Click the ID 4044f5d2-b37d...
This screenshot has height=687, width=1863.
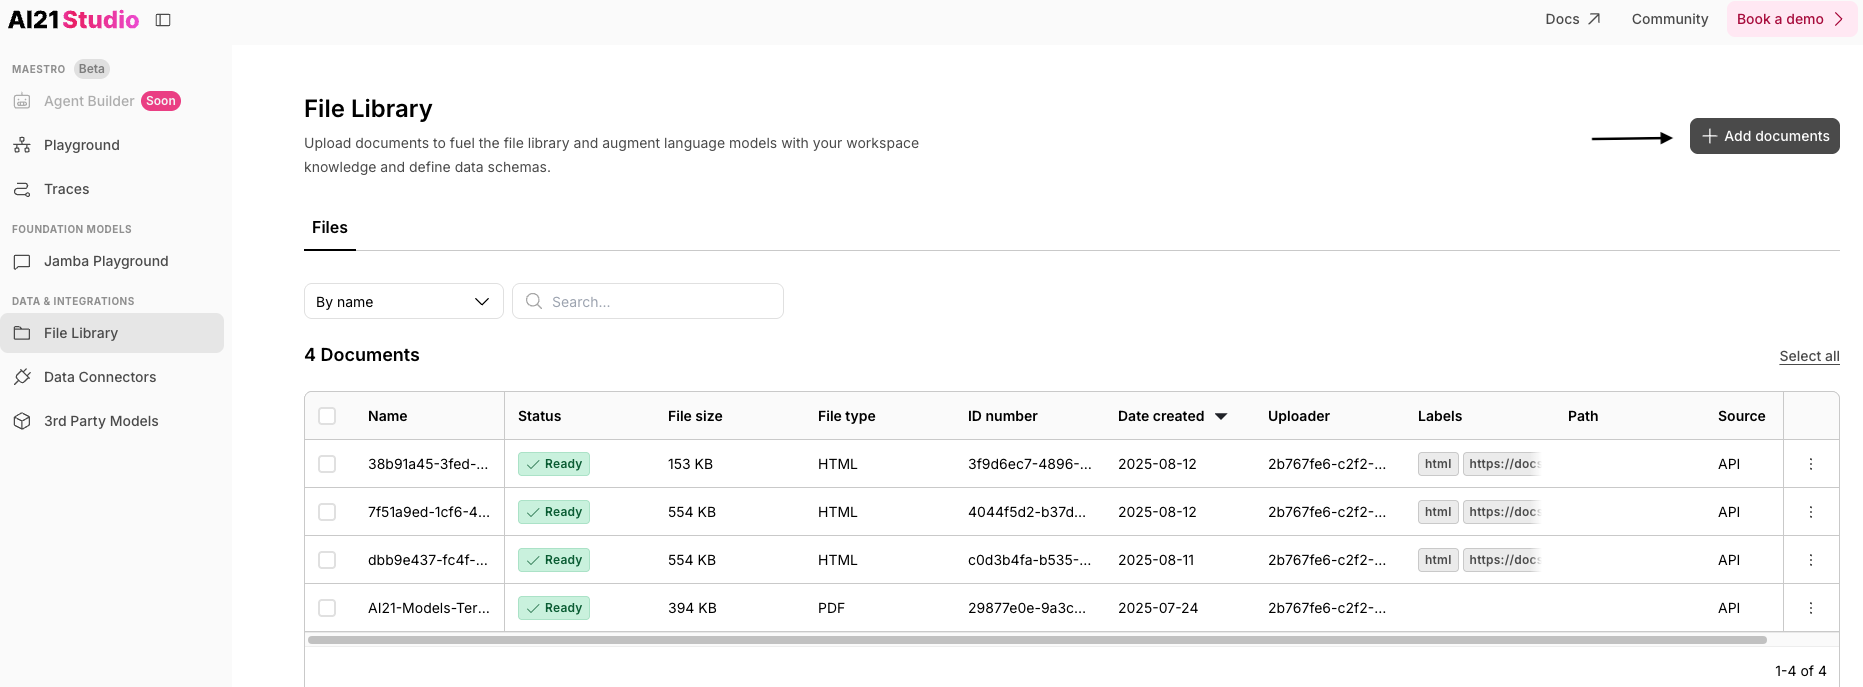click(x=1027, y=512)
